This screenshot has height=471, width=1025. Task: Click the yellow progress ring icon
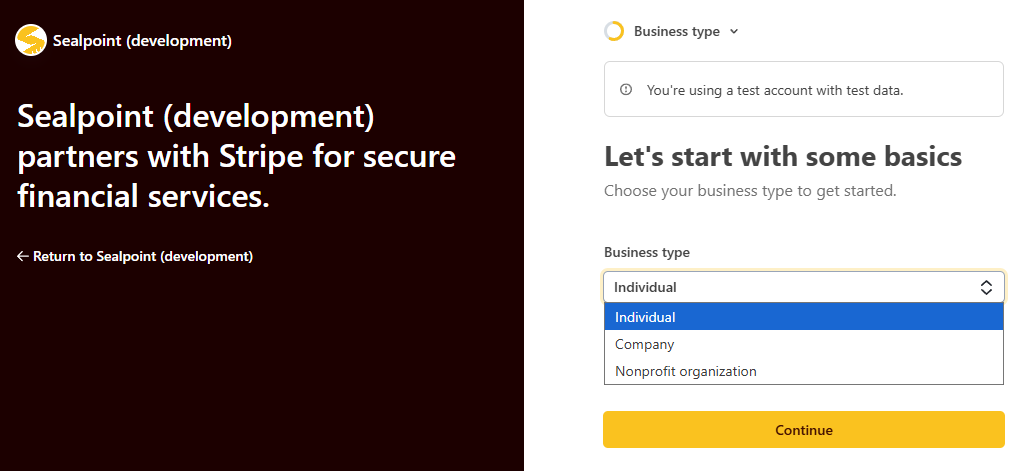[x=614, y=31]
